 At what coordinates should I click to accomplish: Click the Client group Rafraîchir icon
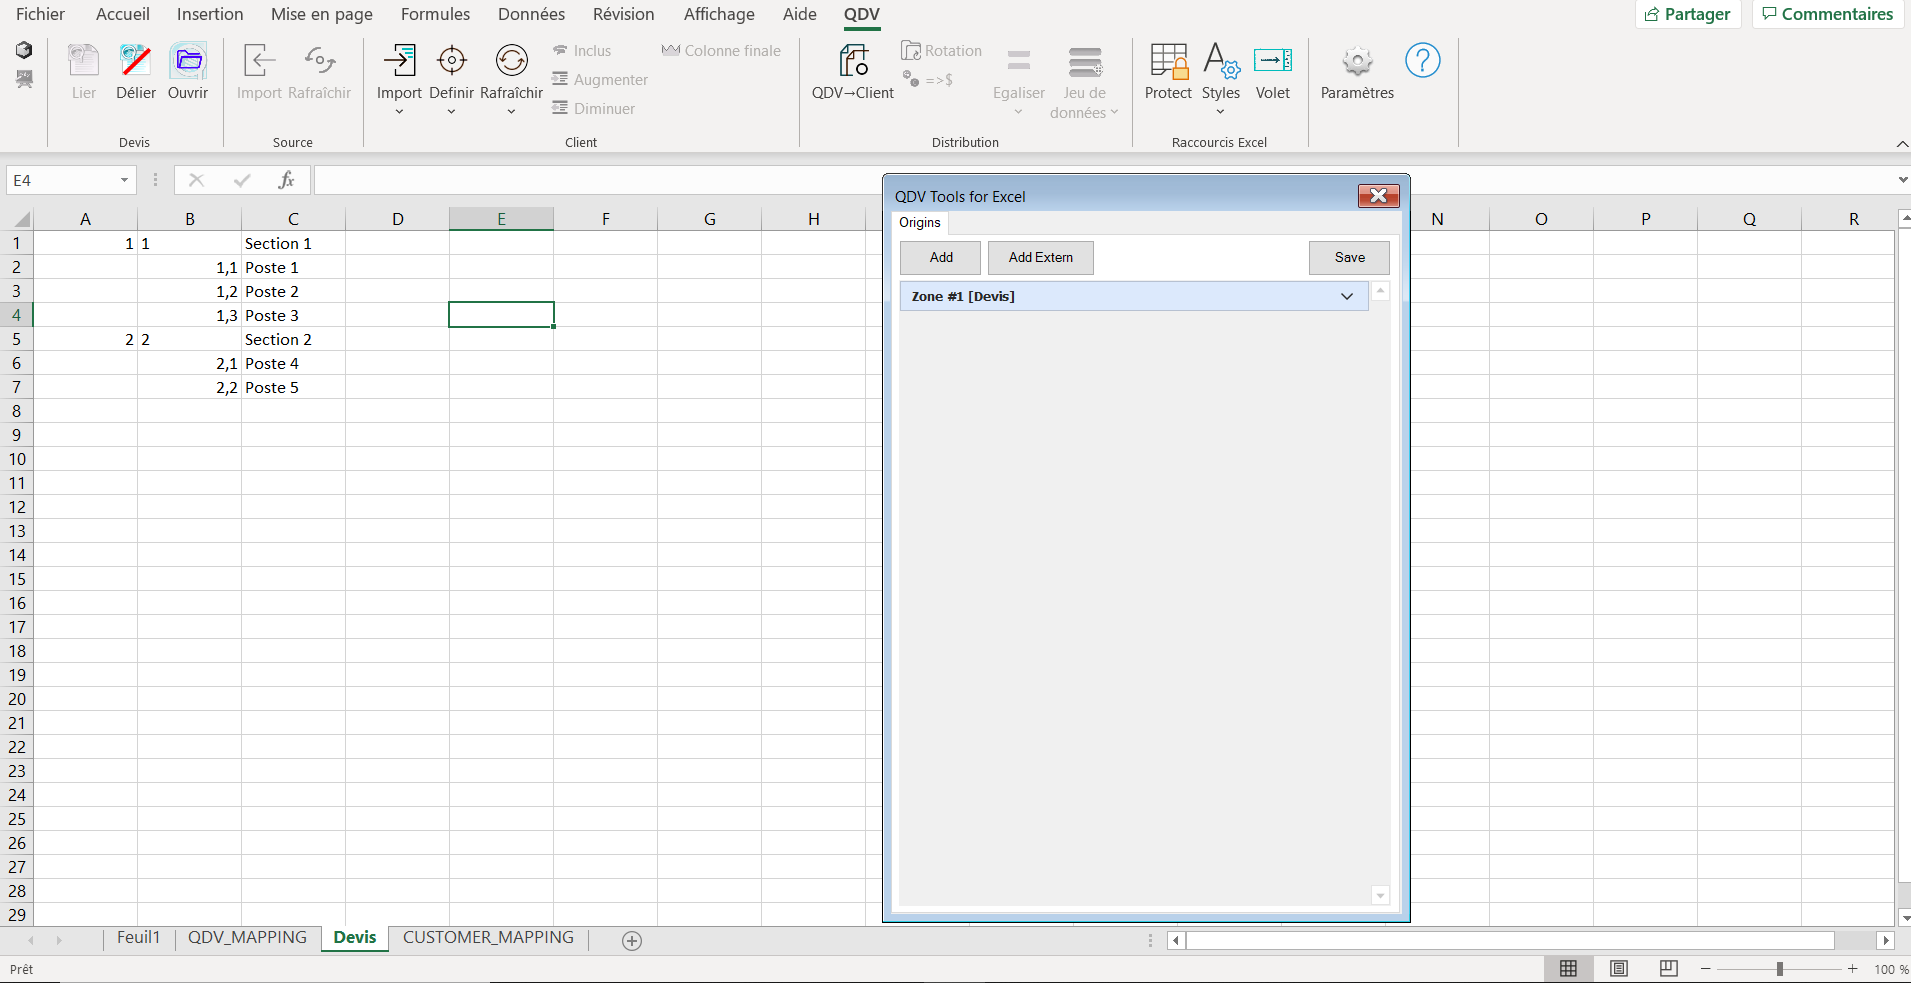coord(511,61)
